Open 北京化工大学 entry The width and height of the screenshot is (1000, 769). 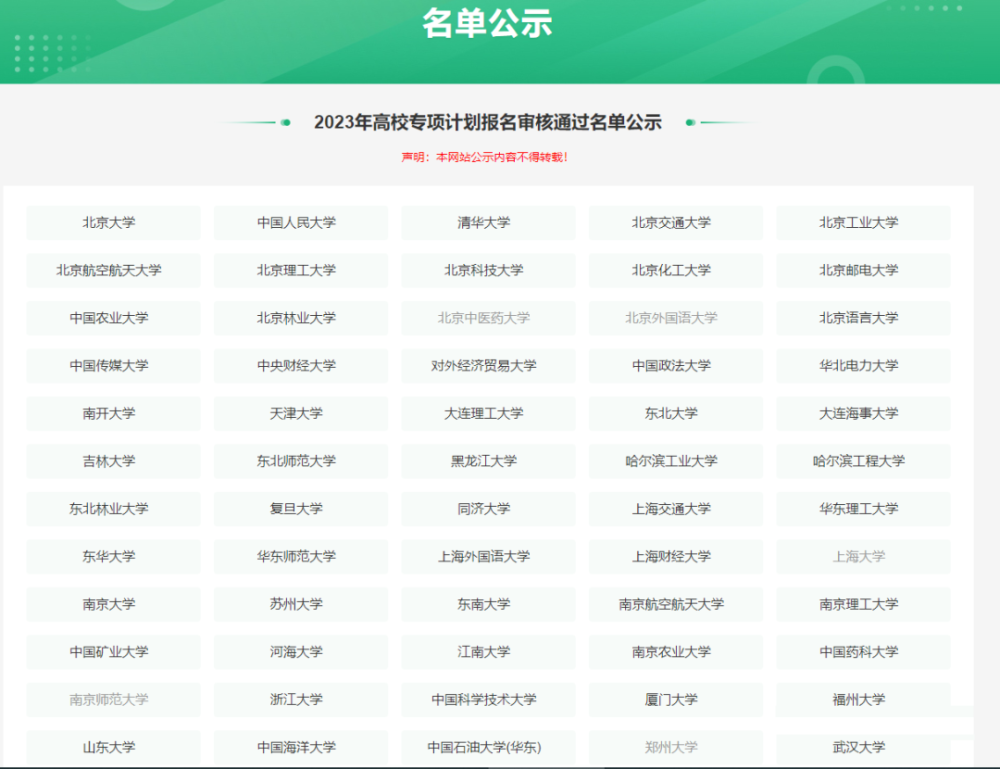tap(676, 270)
